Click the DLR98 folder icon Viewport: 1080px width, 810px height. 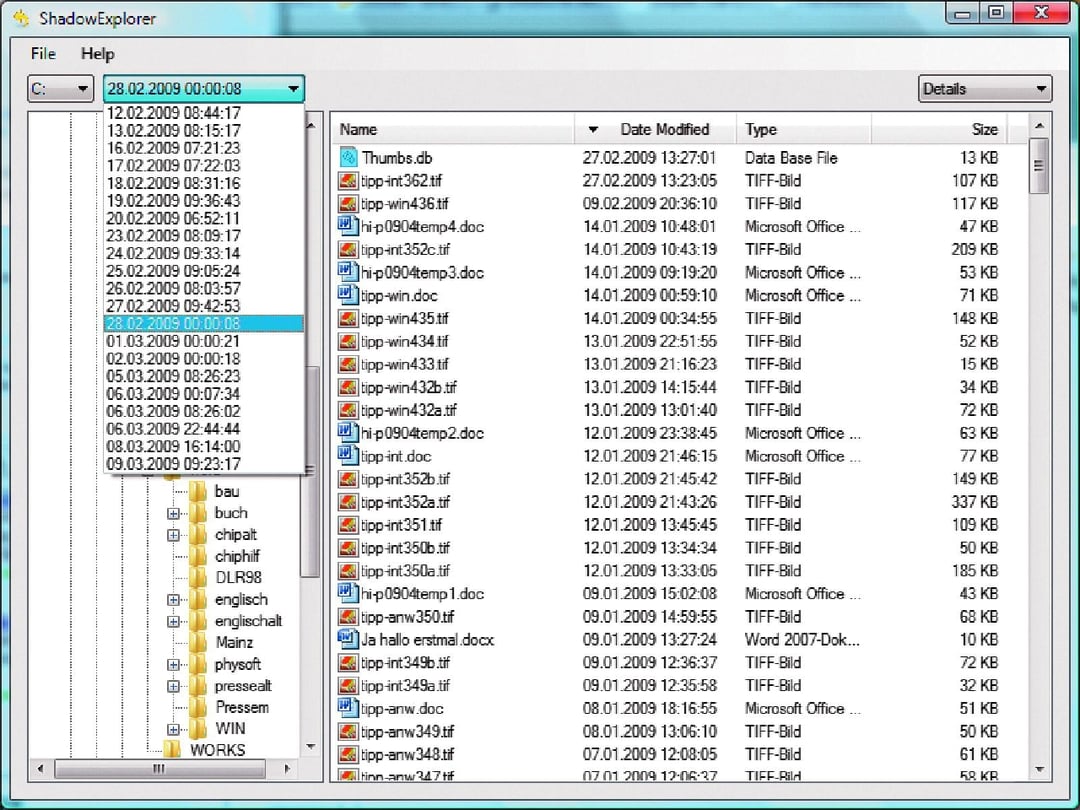(x=198, y=578)
